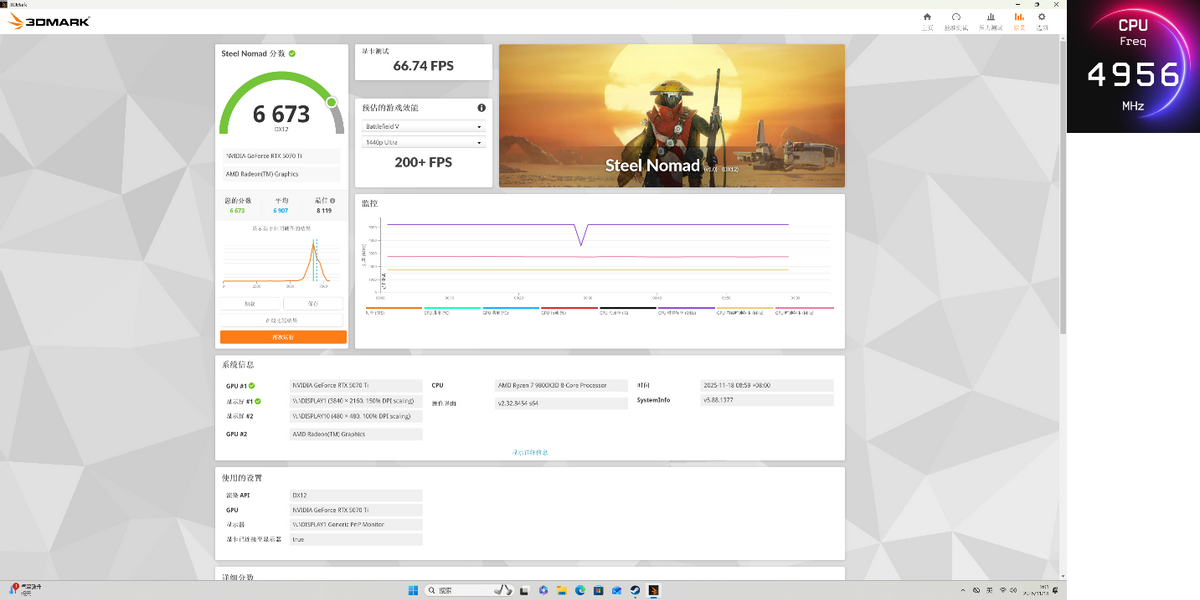
Task: Open the Battlefield V game dropdown
Action: click(x=423, y=127)
